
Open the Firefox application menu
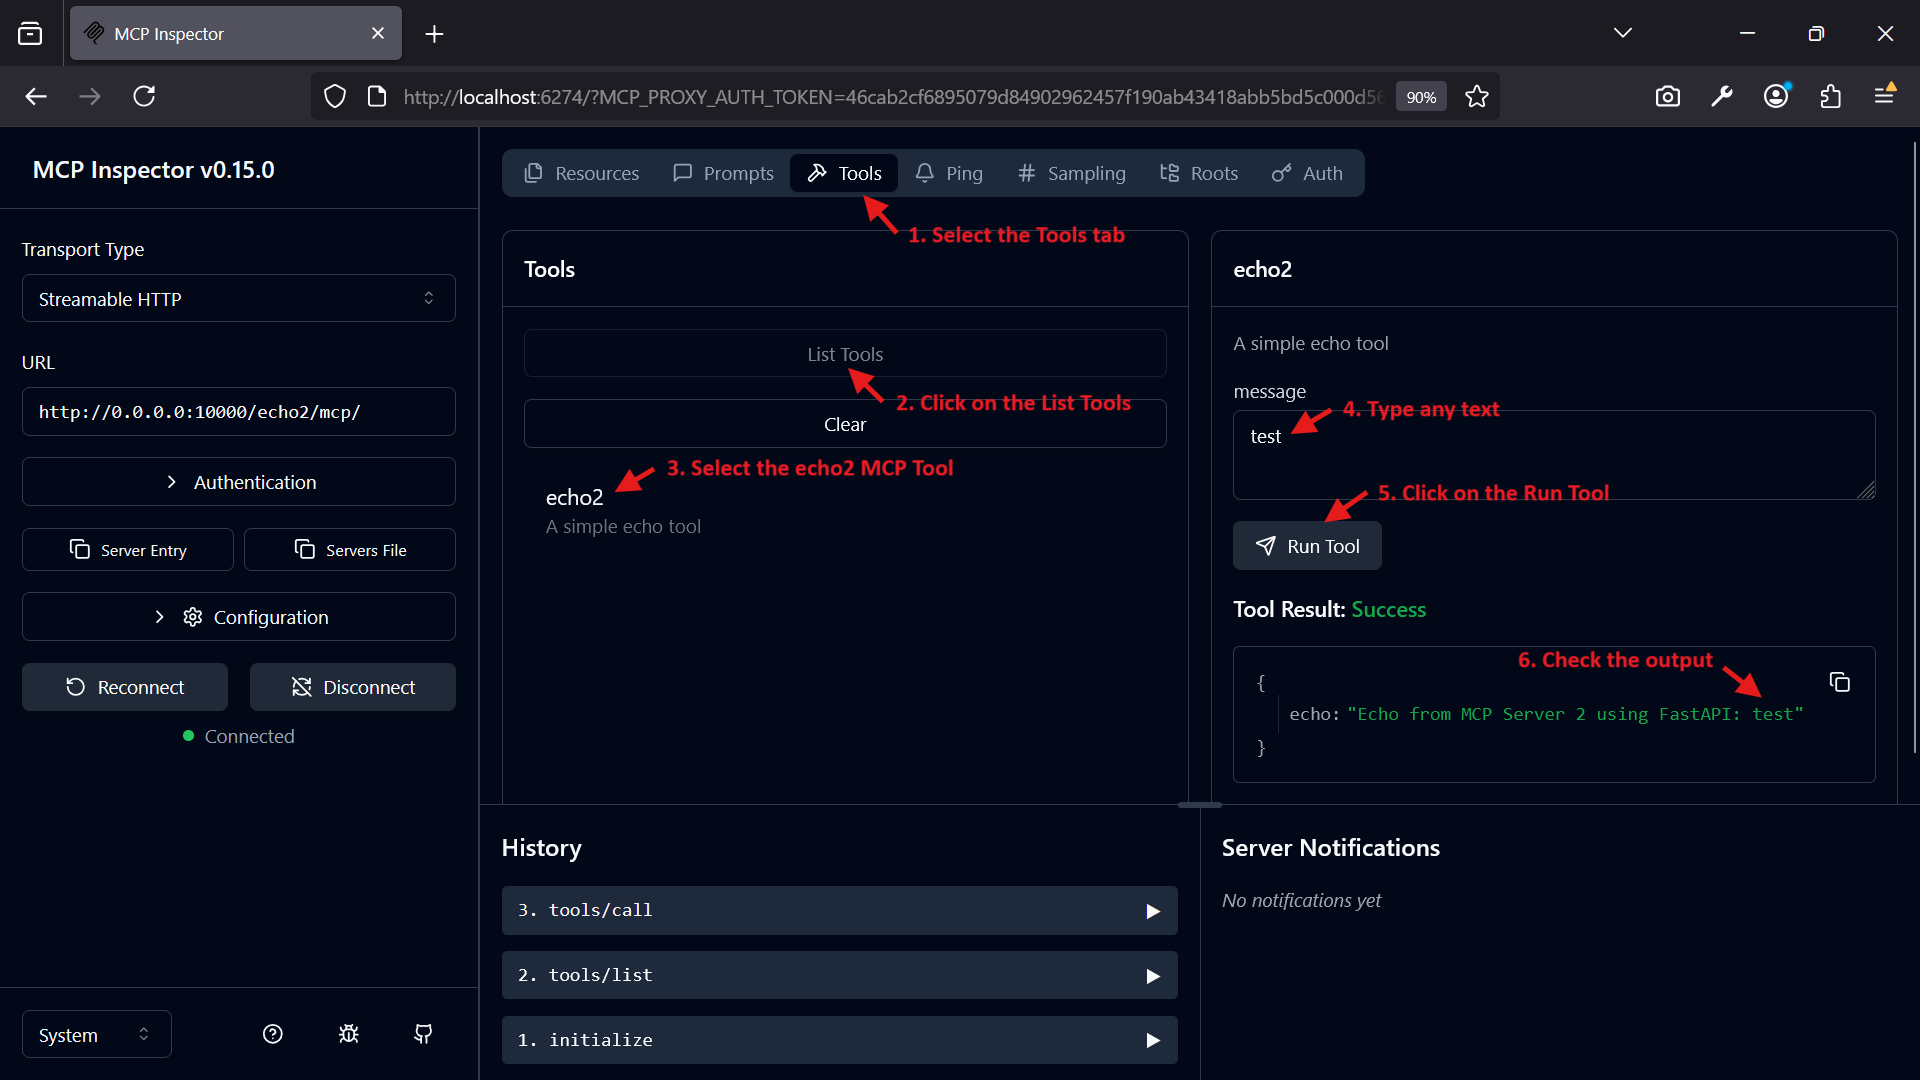pos(1884,96)
